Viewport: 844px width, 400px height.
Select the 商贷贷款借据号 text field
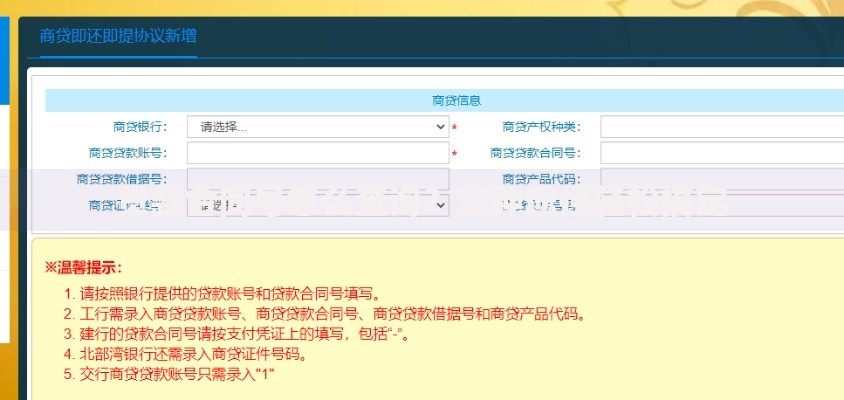317,179
